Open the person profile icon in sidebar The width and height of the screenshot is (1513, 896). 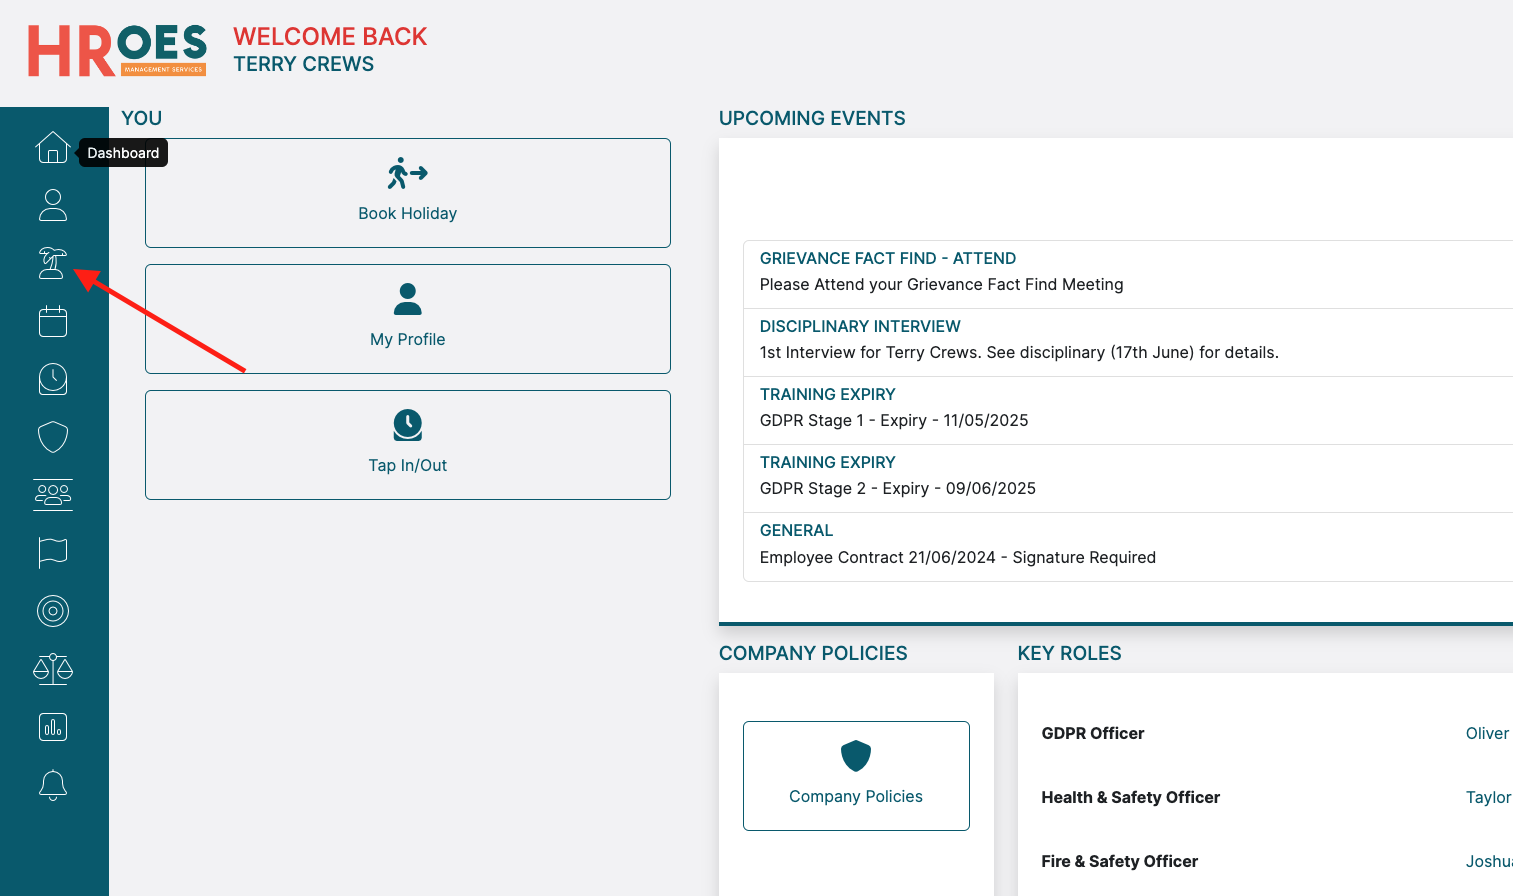[x=53, y=205]
